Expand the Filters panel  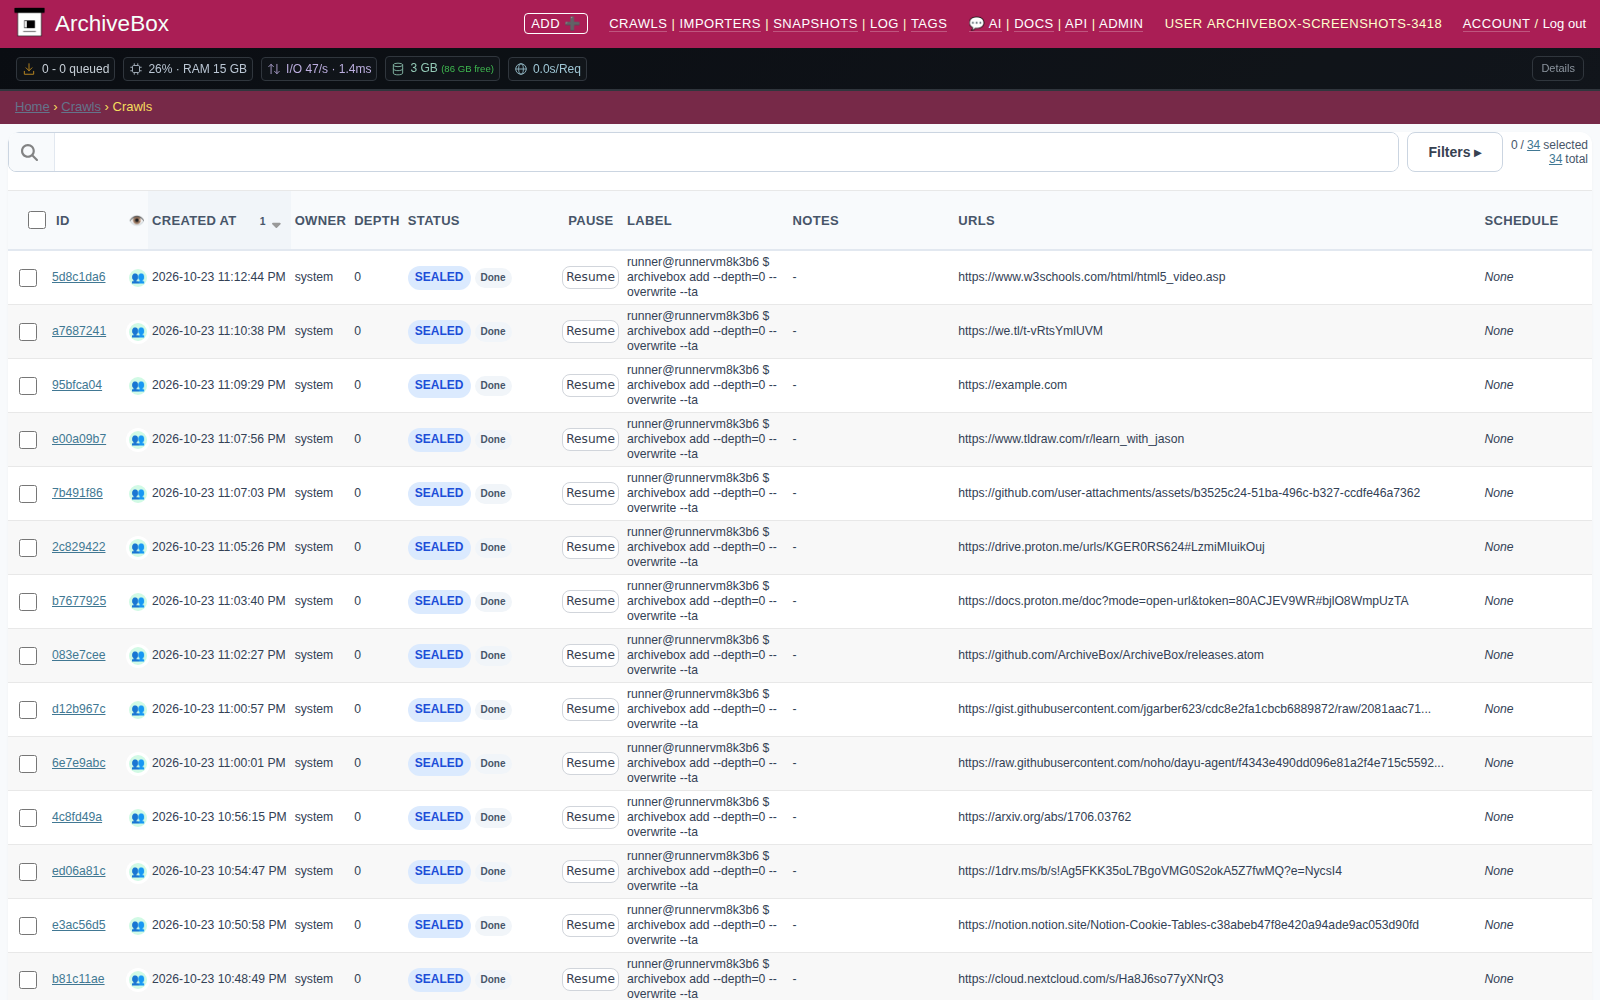click(1454, 152)
